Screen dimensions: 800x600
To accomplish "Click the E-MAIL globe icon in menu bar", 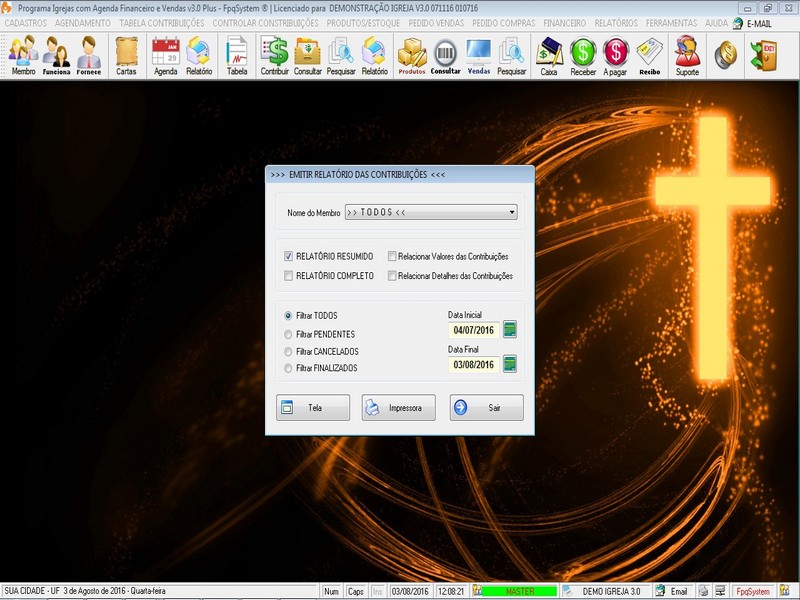I will [x=738, y=23].
